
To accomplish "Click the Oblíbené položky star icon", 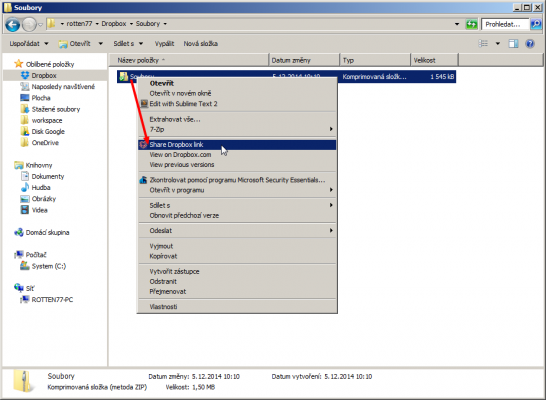I will (x=18, y=64).
